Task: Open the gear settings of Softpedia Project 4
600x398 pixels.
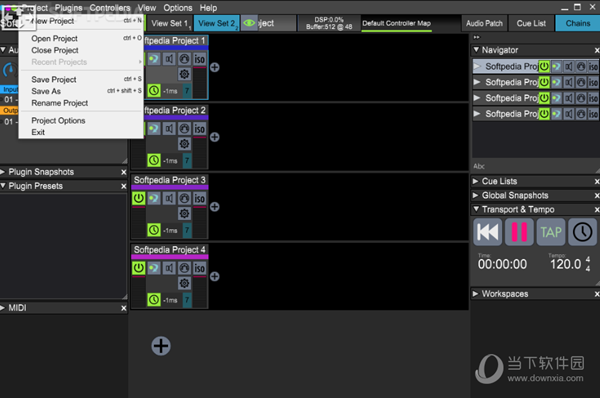Action: (x=184, y=283)
